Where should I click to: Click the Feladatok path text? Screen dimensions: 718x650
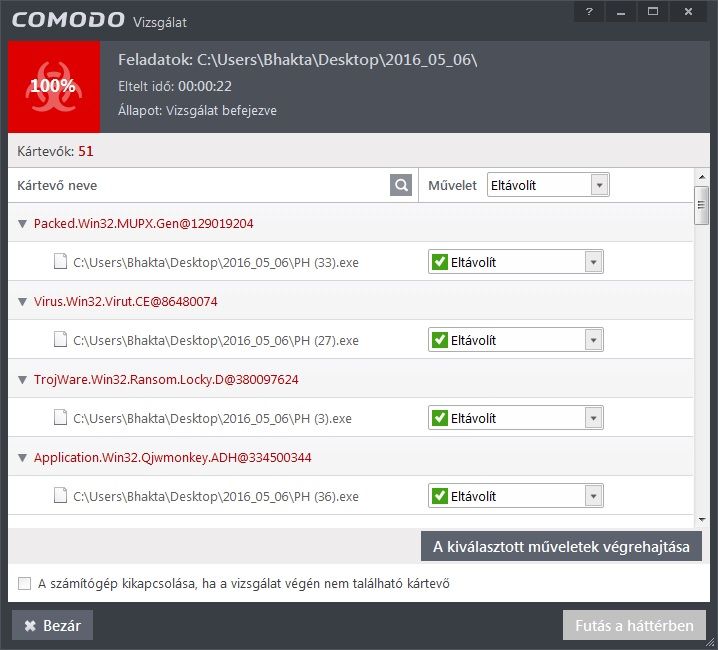pos(298,60)
